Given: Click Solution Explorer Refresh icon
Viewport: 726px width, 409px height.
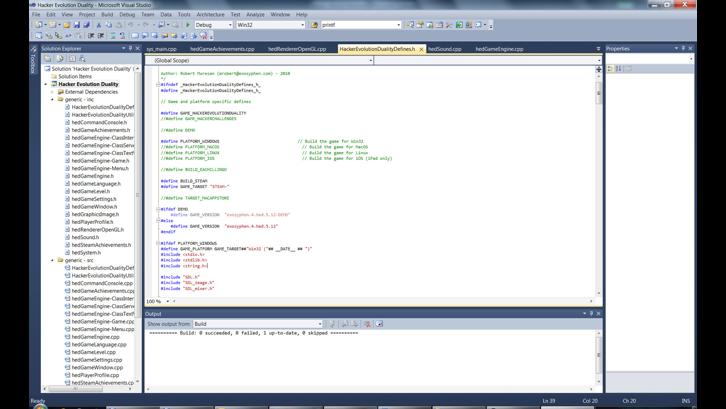Looking at the screenshot, I should [x=71, y=59].
